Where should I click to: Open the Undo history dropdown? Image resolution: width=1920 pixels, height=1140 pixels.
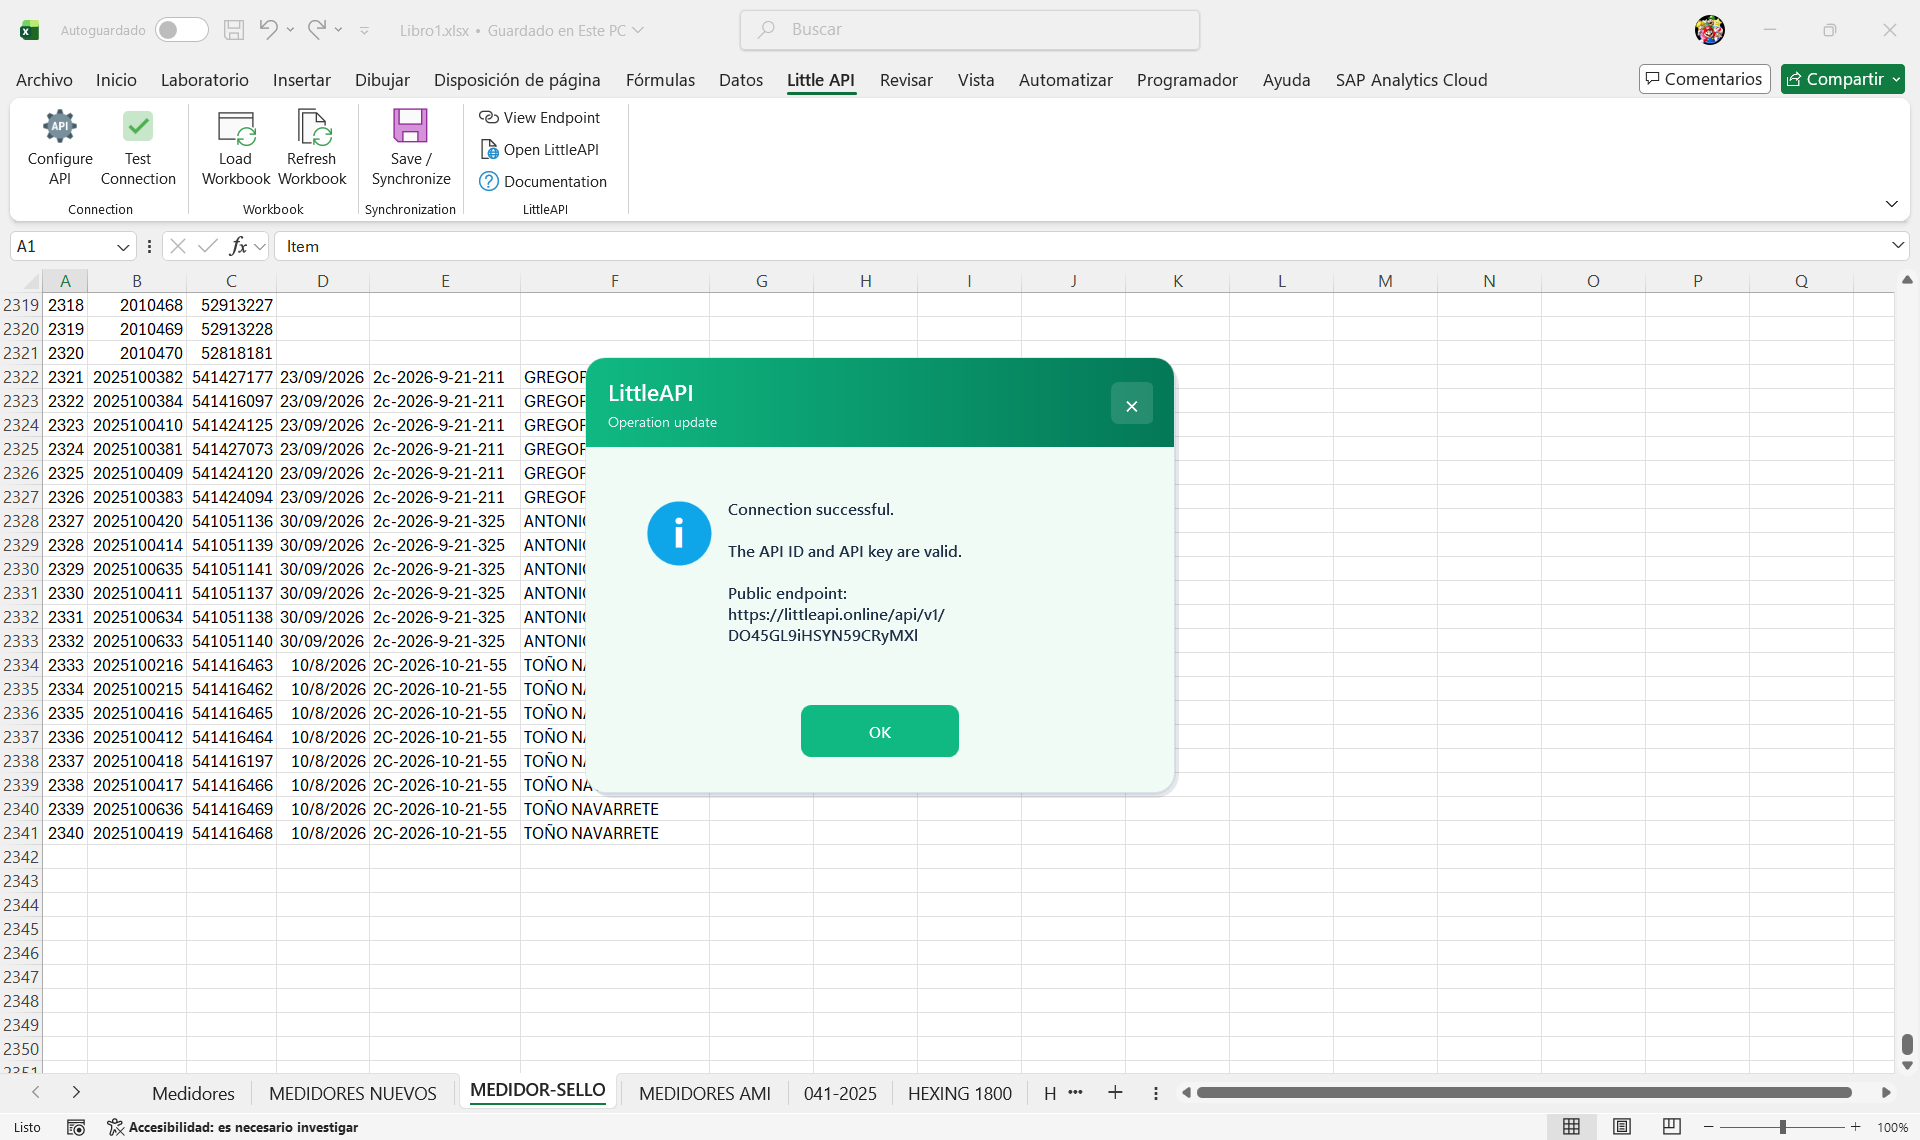(291, 30)
